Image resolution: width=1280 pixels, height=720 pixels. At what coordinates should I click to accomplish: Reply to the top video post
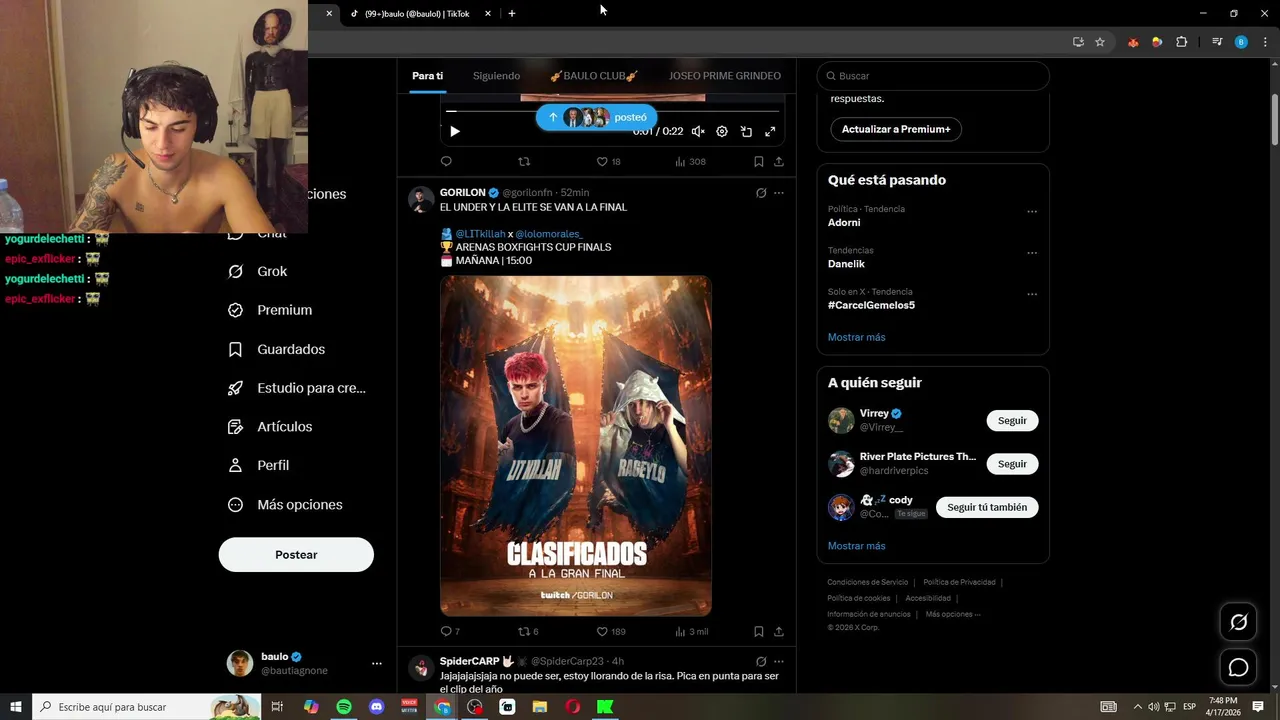click(446, 161)
